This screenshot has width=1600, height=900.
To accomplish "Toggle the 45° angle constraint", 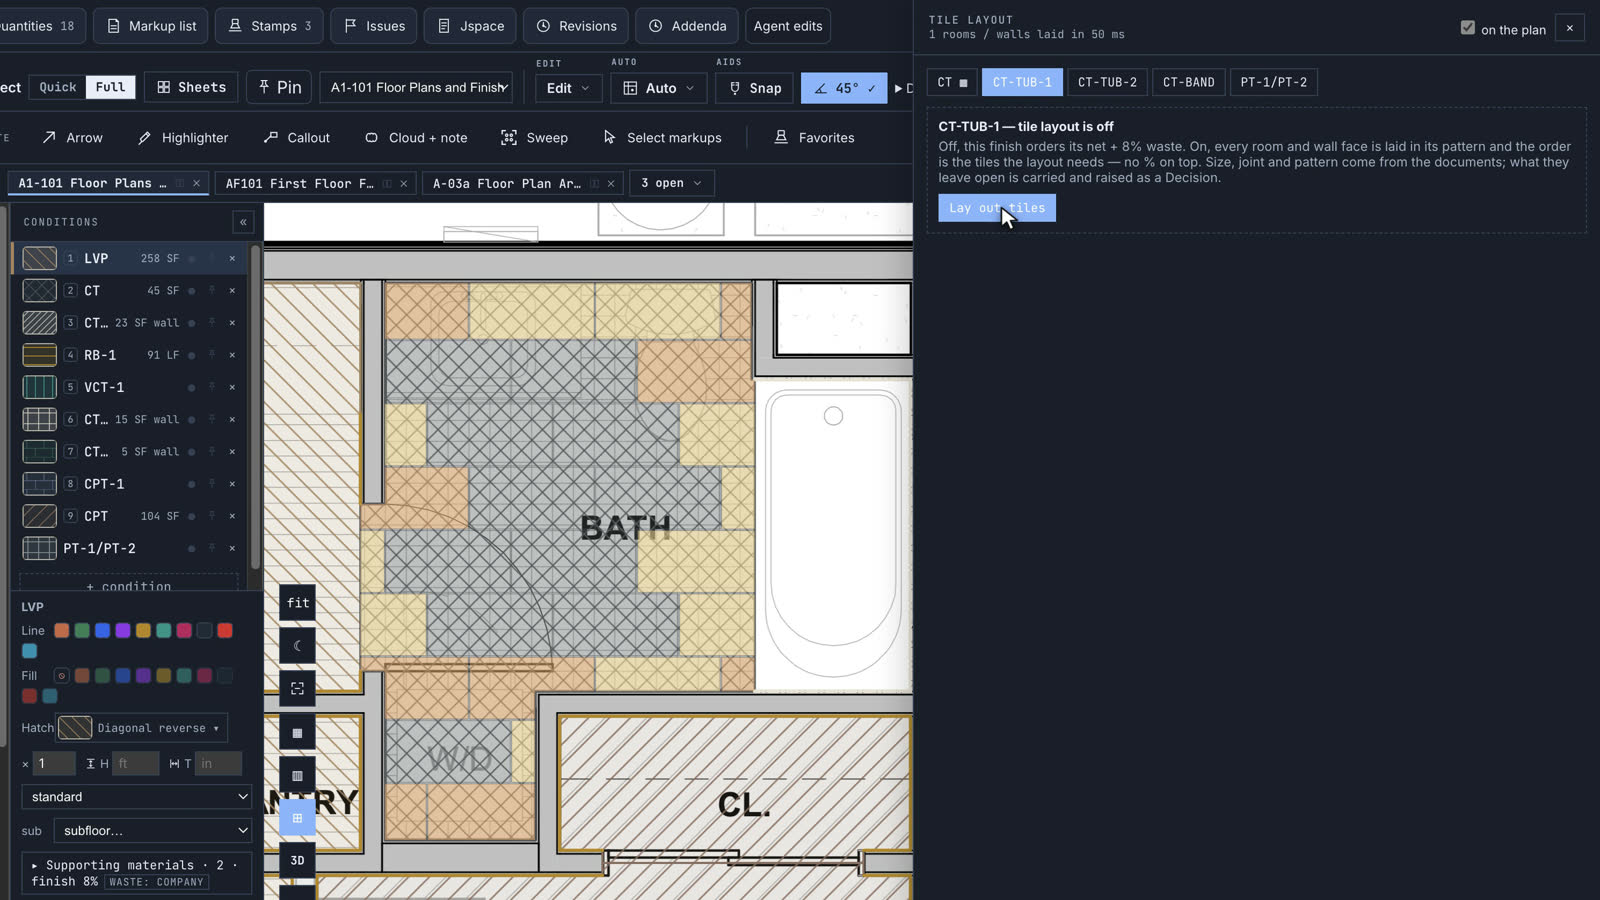I will tap(844, 88).
